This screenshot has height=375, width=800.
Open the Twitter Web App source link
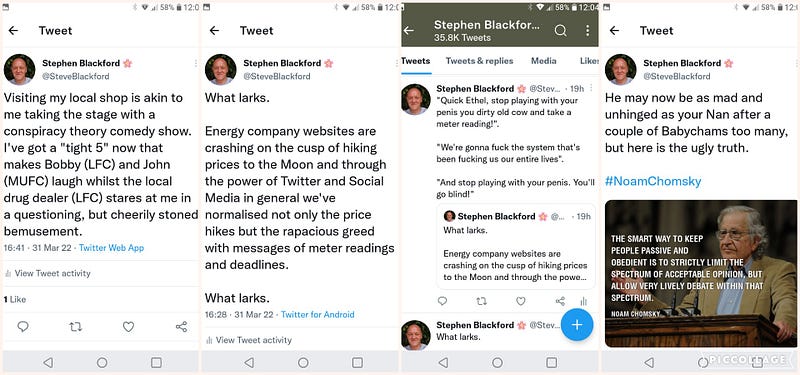(111, 248)
